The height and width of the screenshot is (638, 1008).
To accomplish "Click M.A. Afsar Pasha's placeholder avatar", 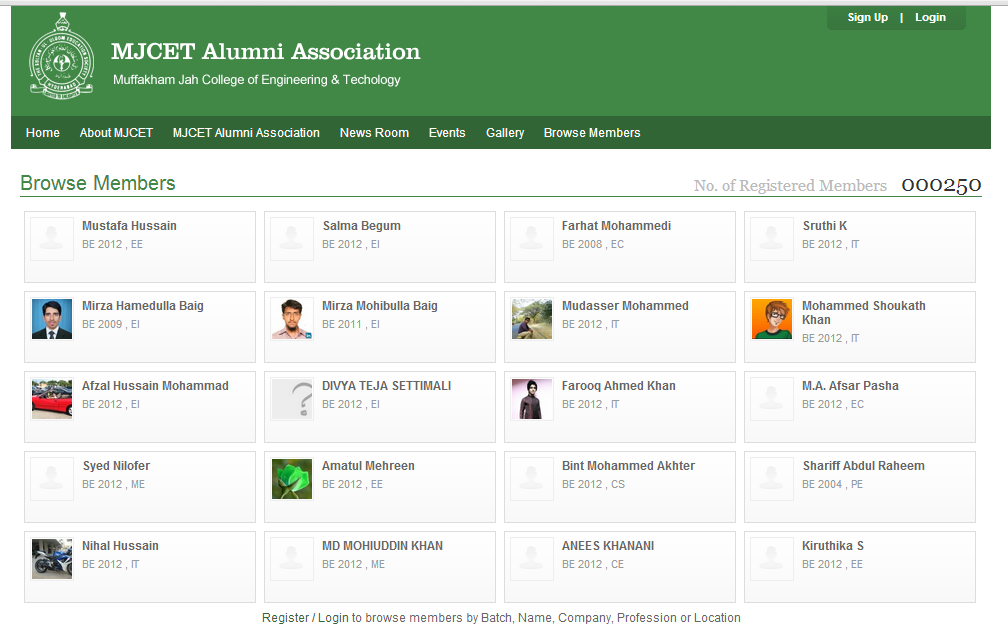I will [772, 399].
